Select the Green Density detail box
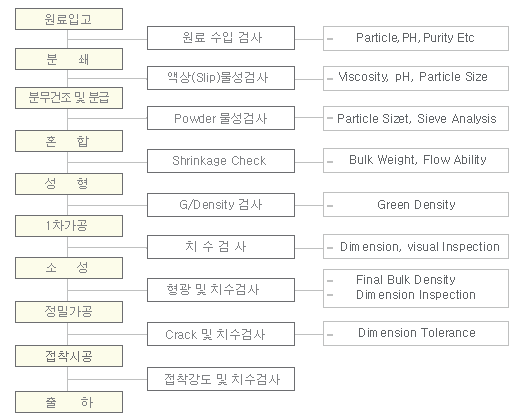 pos(416,204)
